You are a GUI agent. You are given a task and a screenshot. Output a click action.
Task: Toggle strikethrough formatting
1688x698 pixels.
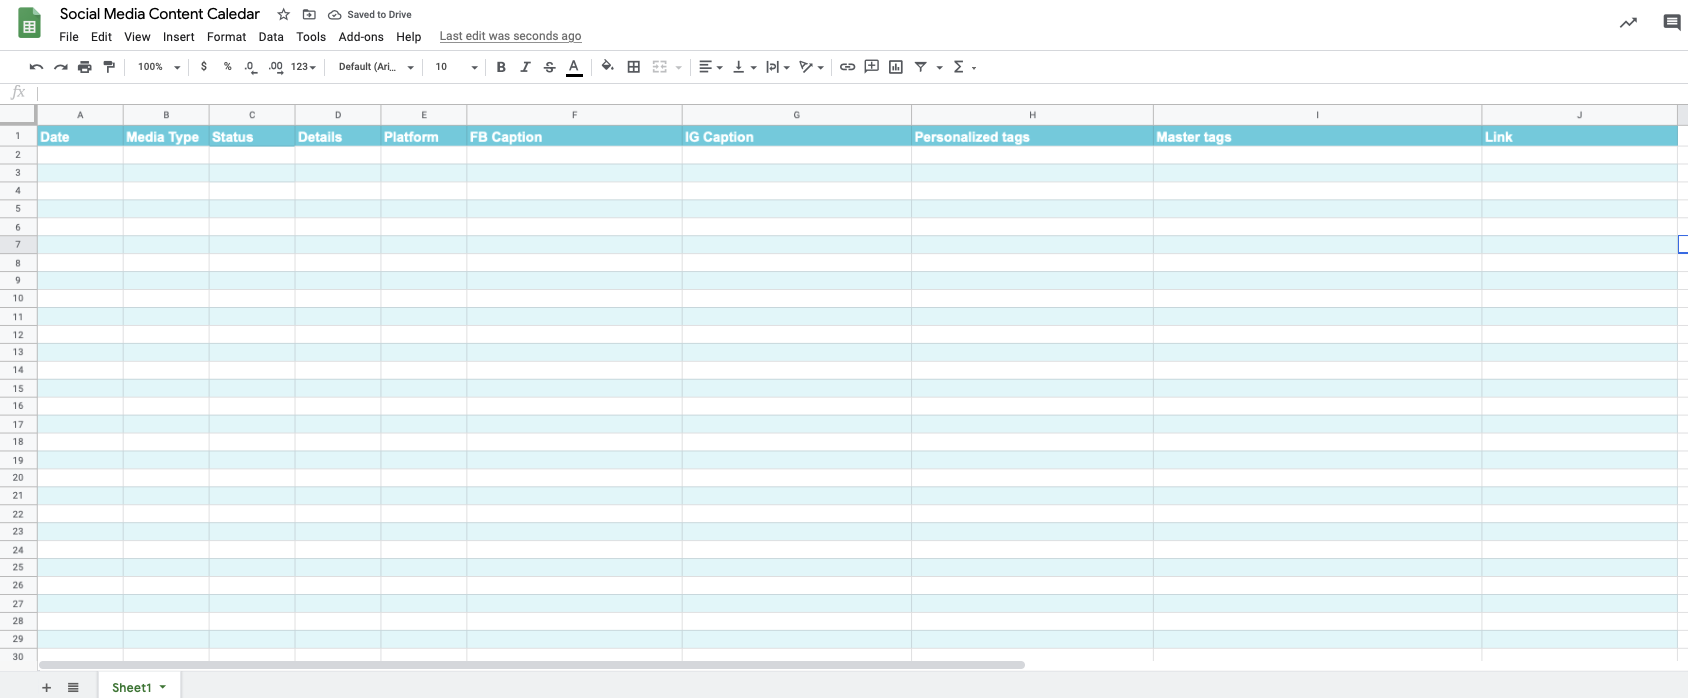click(x=549, y=67)
